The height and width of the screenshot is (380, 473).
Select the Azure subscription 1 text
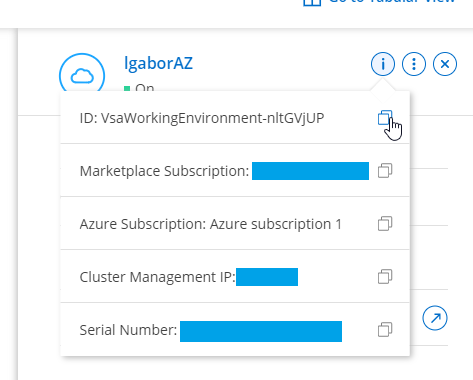pos(276,224)
